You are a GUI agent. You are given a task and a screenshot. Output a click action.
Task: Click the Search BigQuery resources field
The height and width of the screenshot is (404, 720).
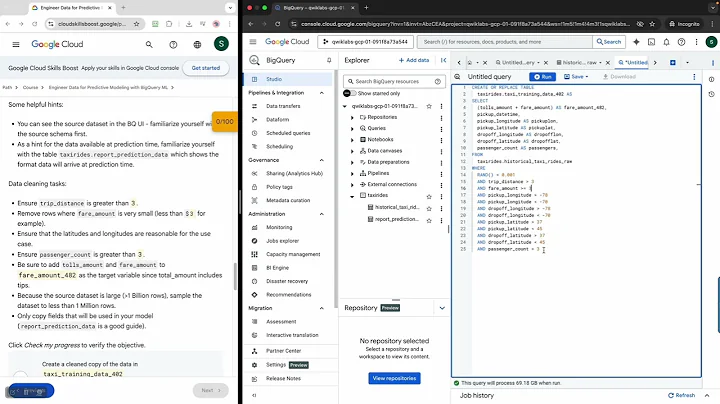(394, 81)
